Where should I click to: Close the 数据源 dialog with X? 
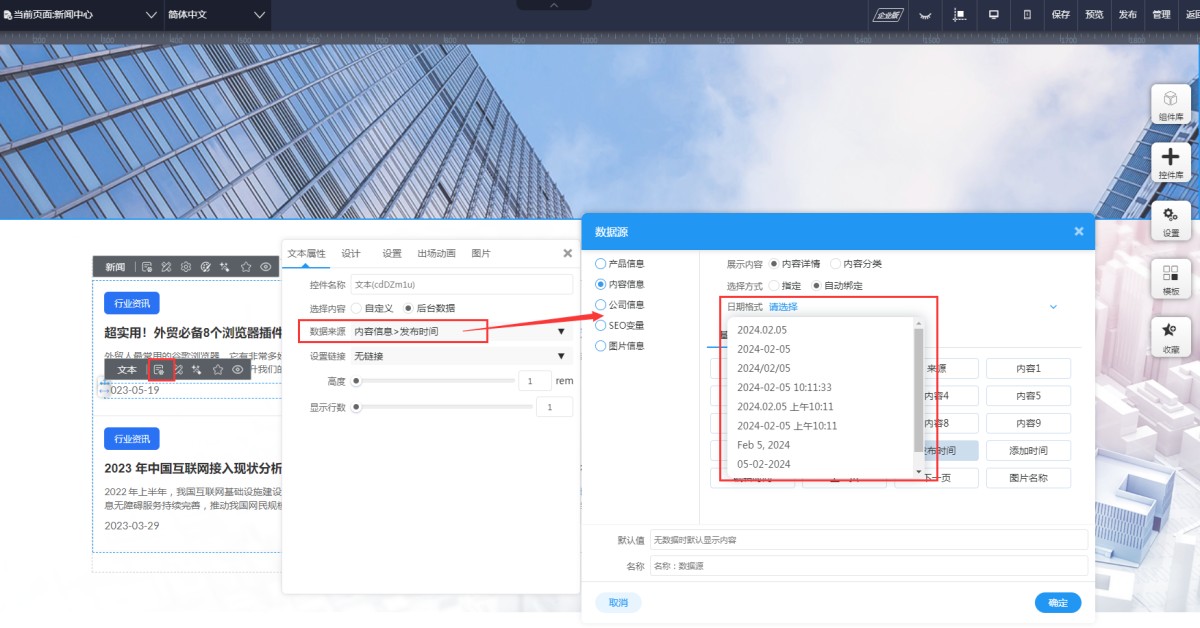[x=1079, y=231]
